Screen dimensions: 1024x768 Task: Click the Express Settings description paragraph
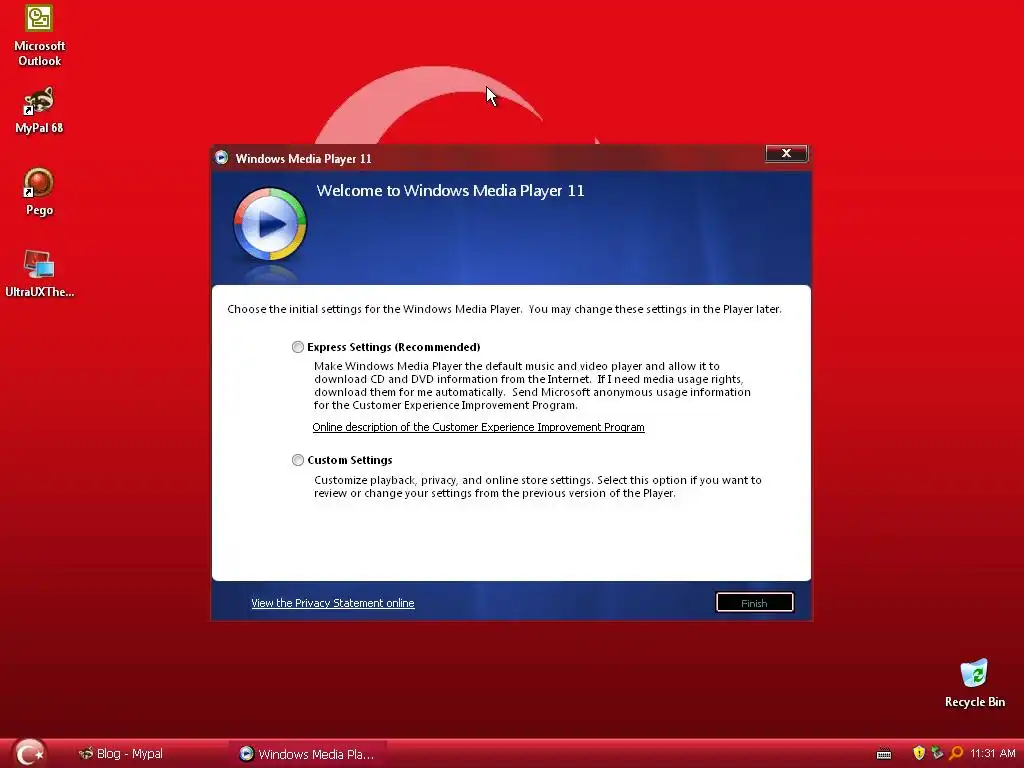tap(532, 385)
